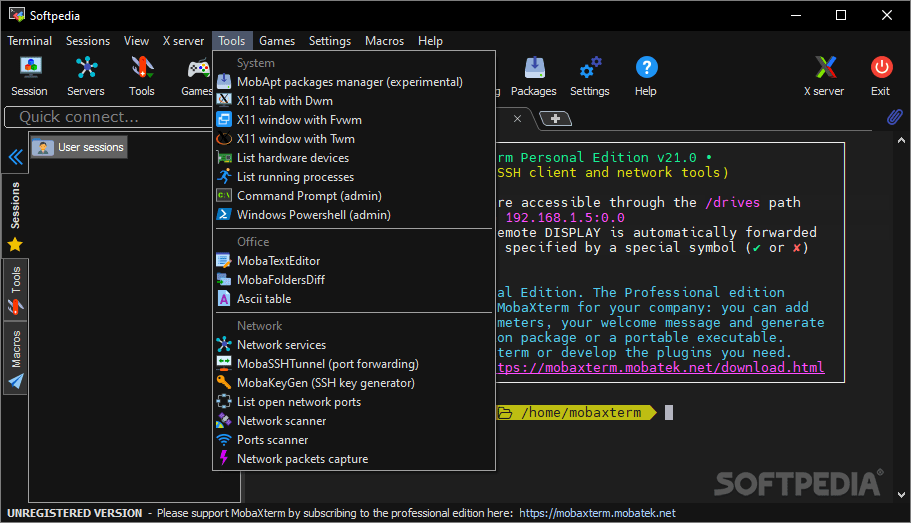The width and height of the screenshot is (911, 523).
Task: Select MobApt packages manager (experimental)
Action: point(354,82)
